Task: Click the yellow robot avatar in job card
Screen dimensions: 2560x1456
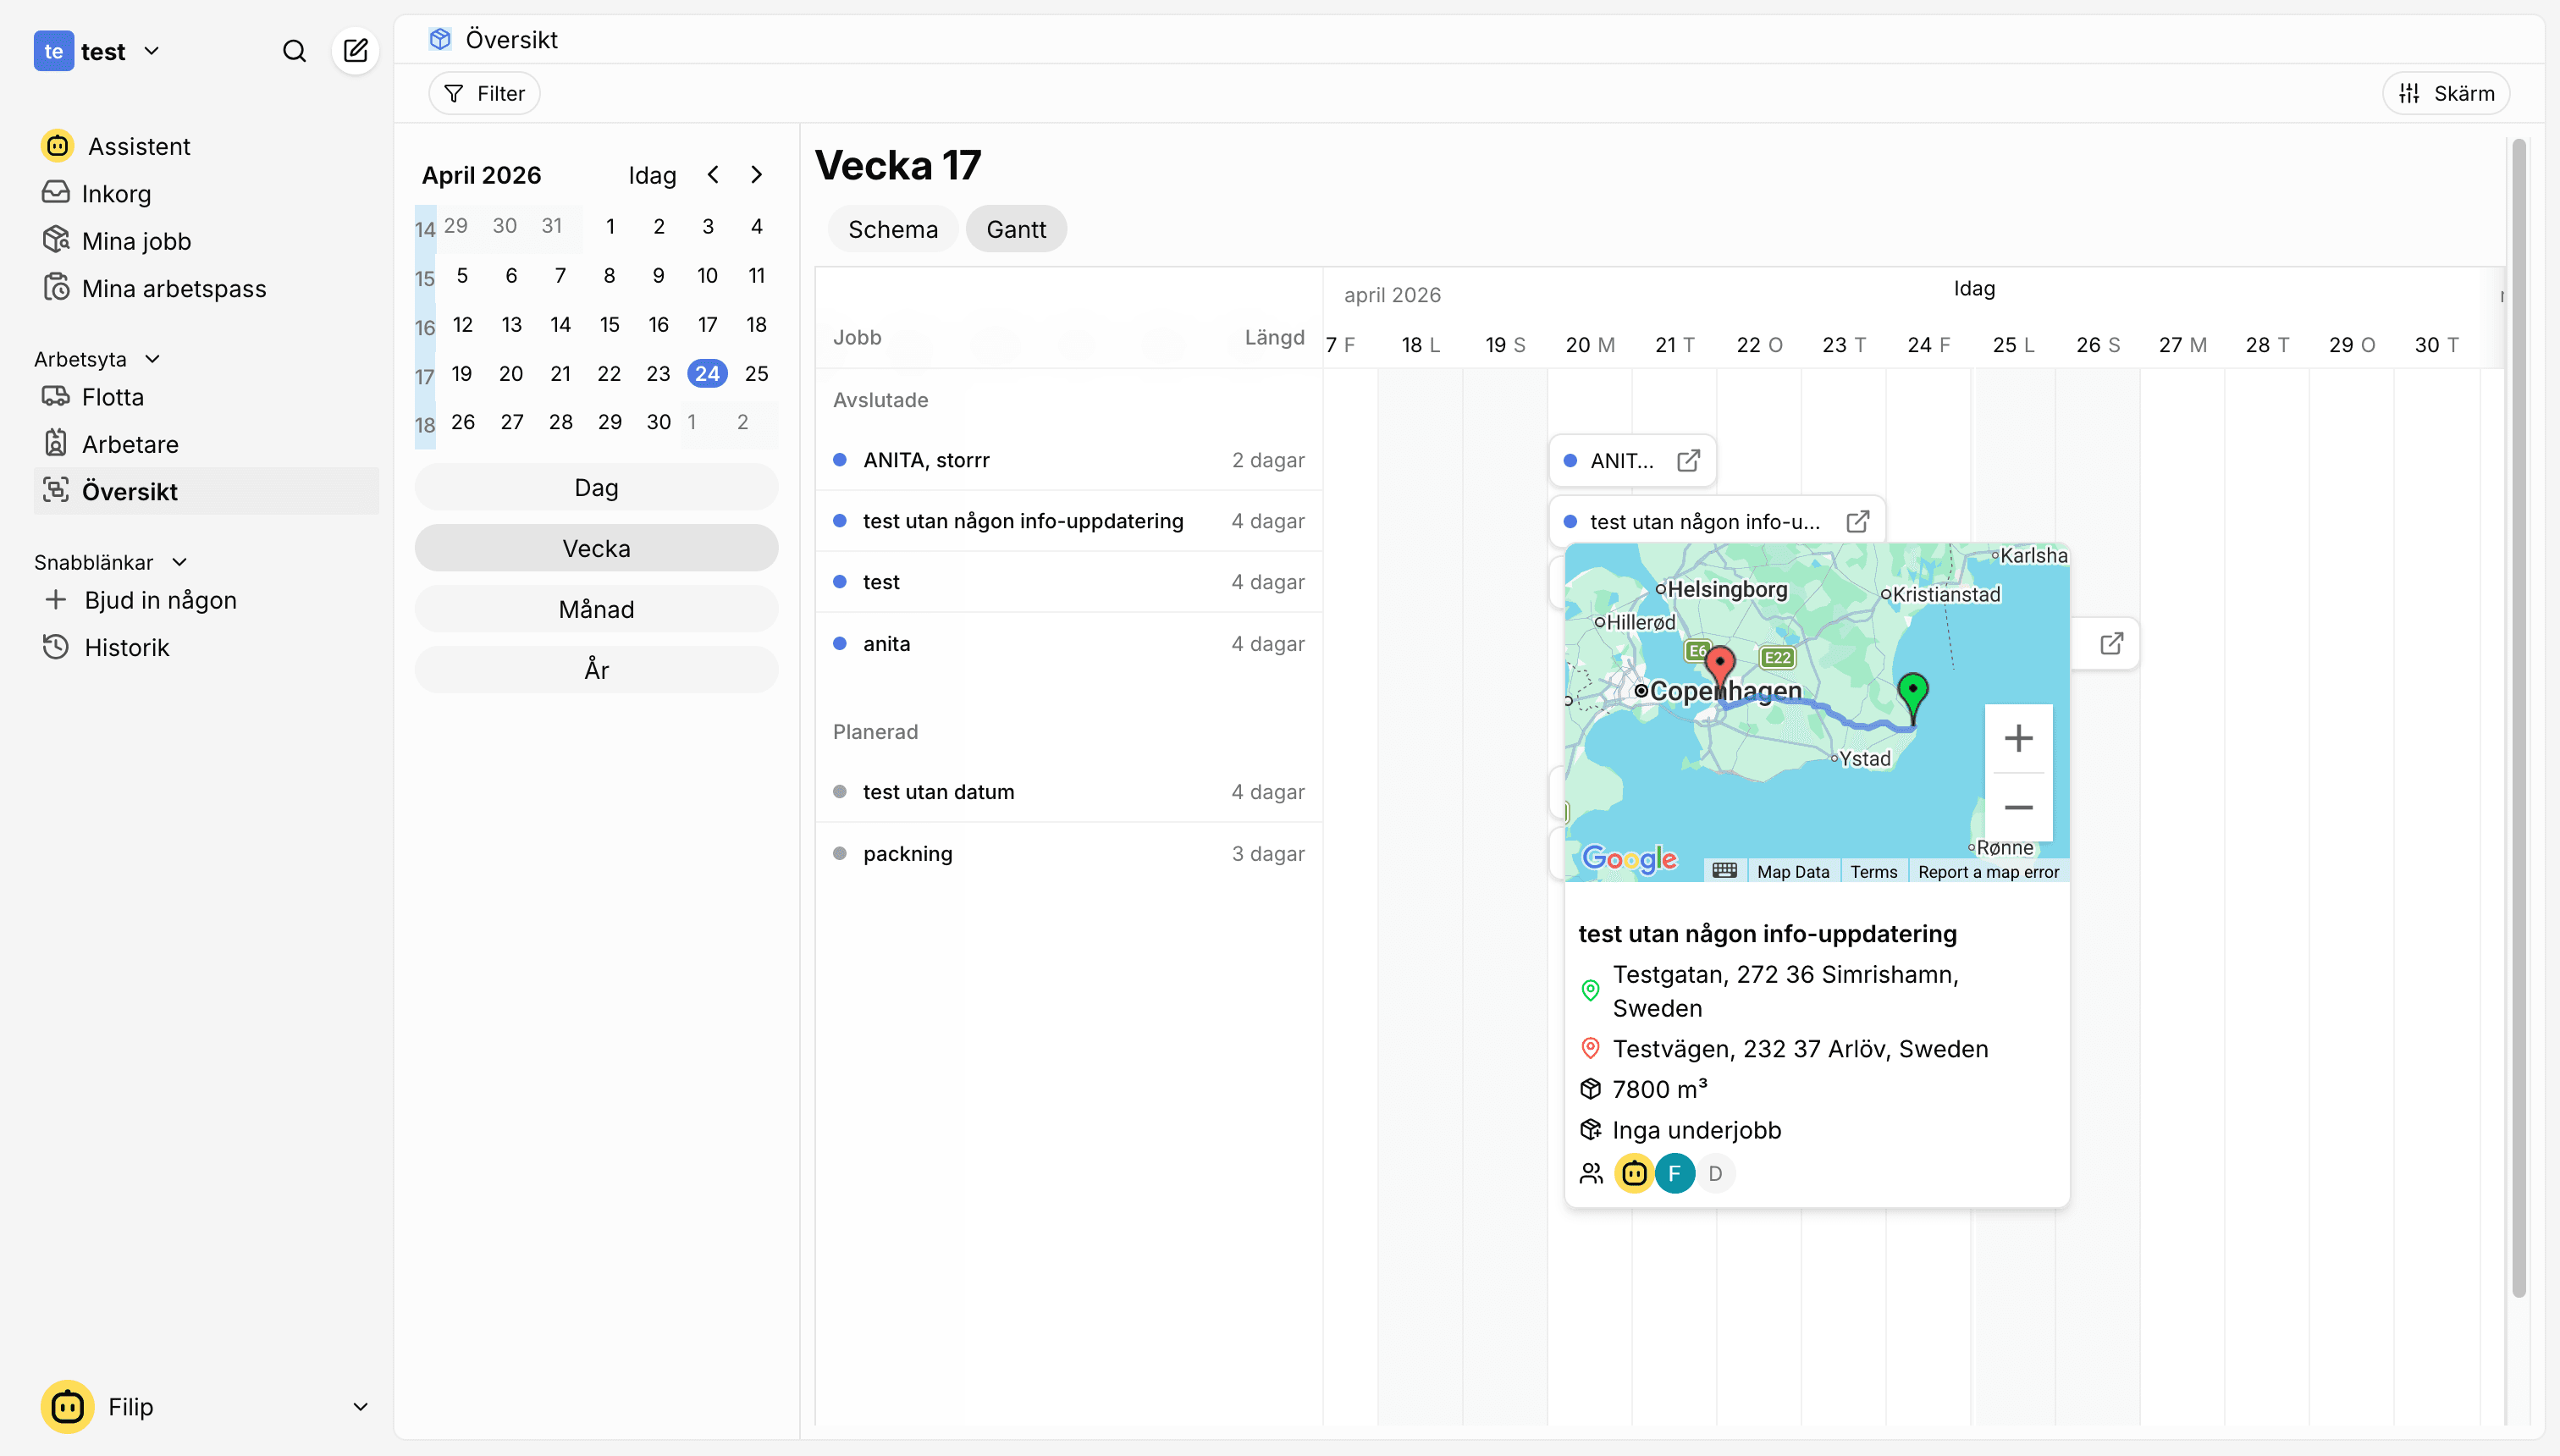Action: (x=1634, y=1173)
